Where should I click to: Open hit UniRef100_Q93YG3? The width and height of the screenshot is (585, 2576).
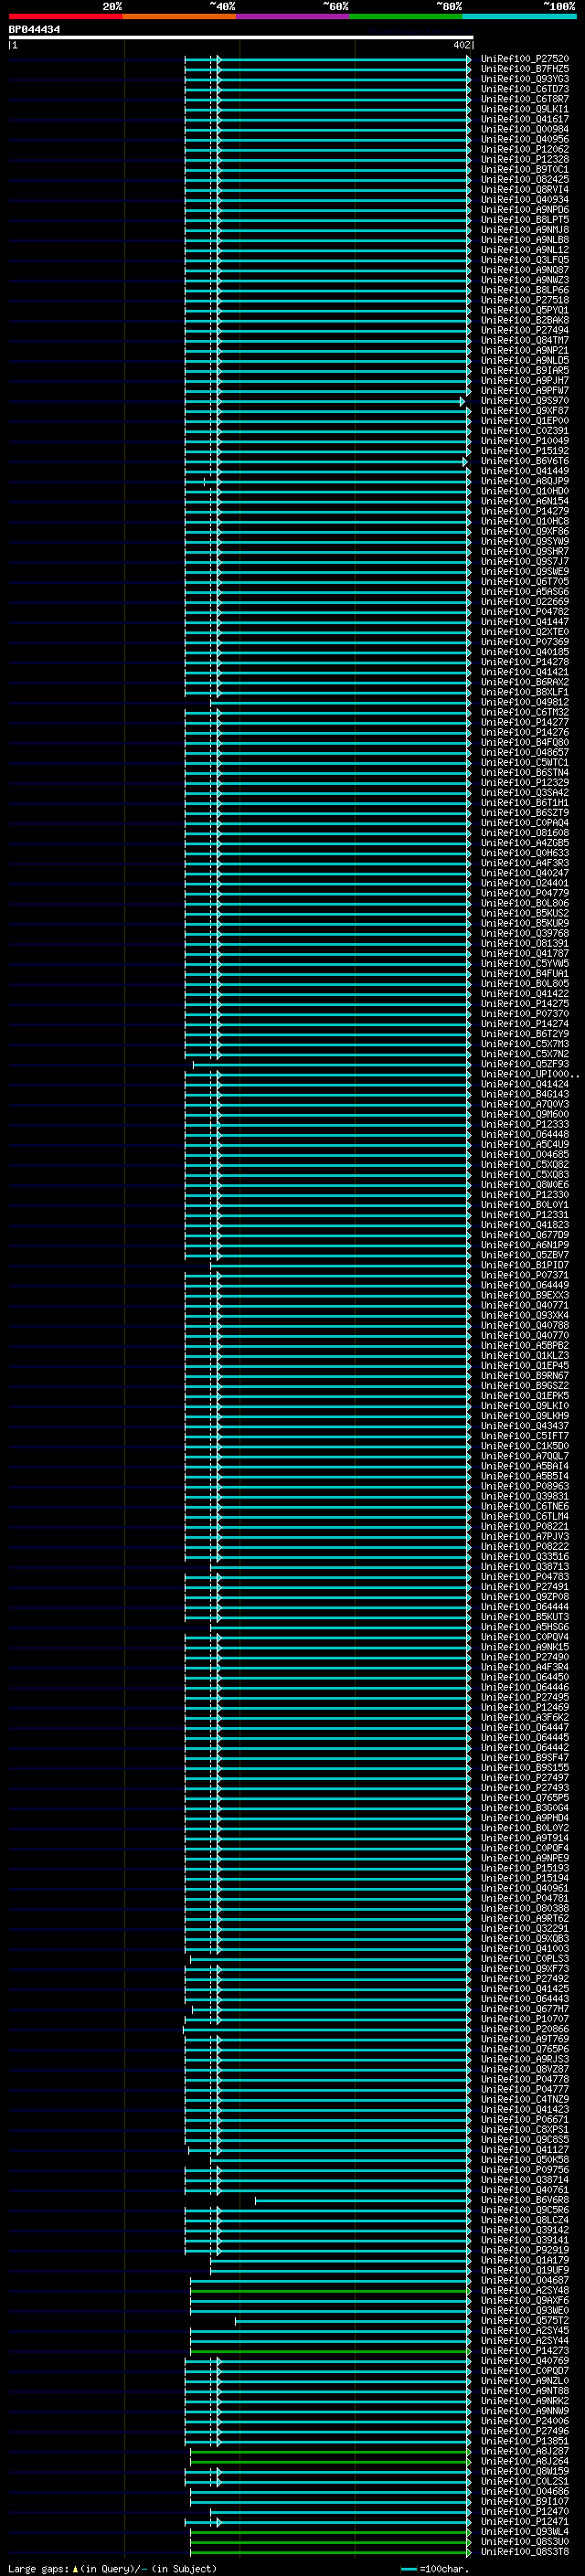point(525,80)
